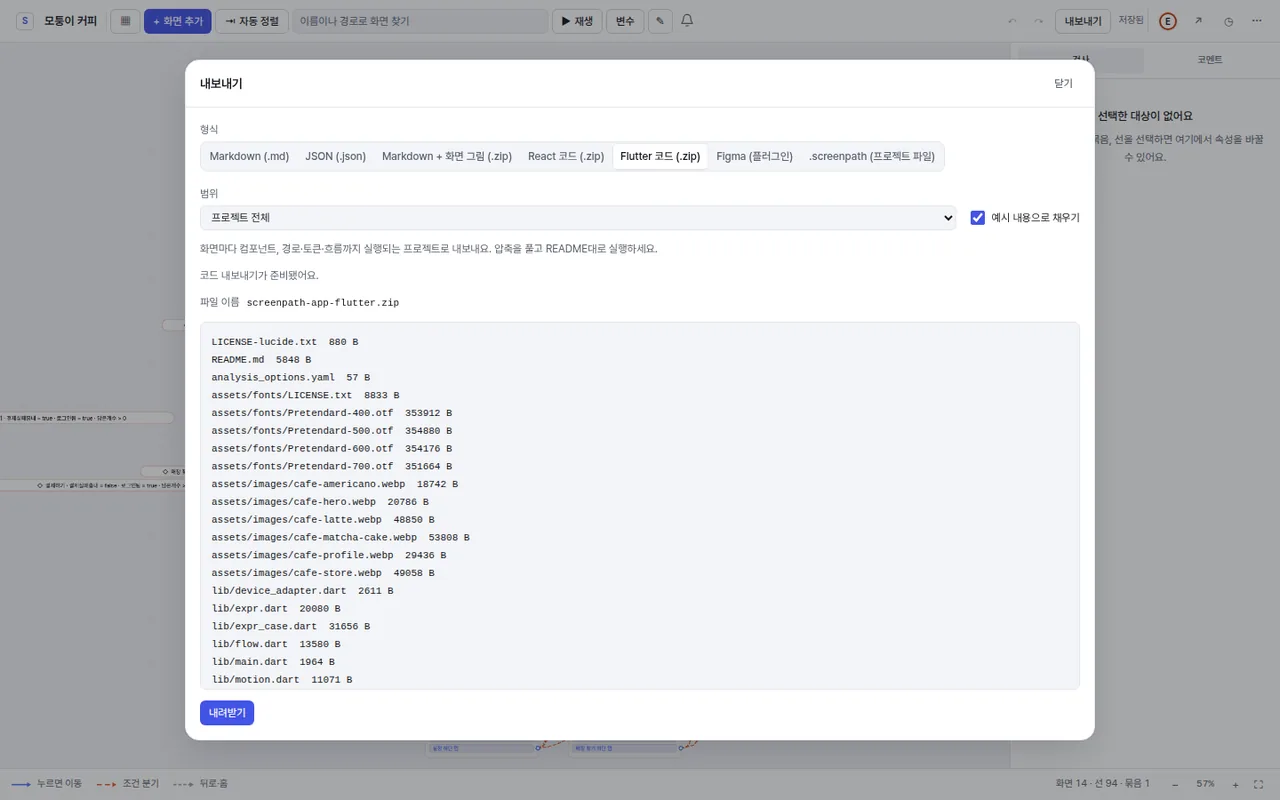Viewport: 1280px width, 800px height.
Task: Click assets/images/cafe-latte.webp row
Action: [323, 520]
